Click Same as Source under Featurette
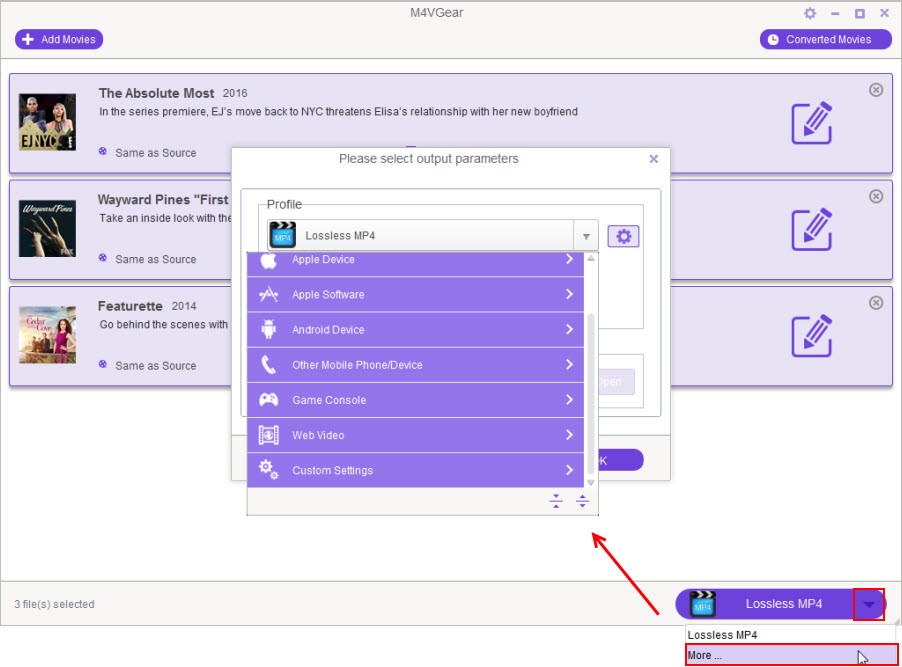 [x=155, y=366]
